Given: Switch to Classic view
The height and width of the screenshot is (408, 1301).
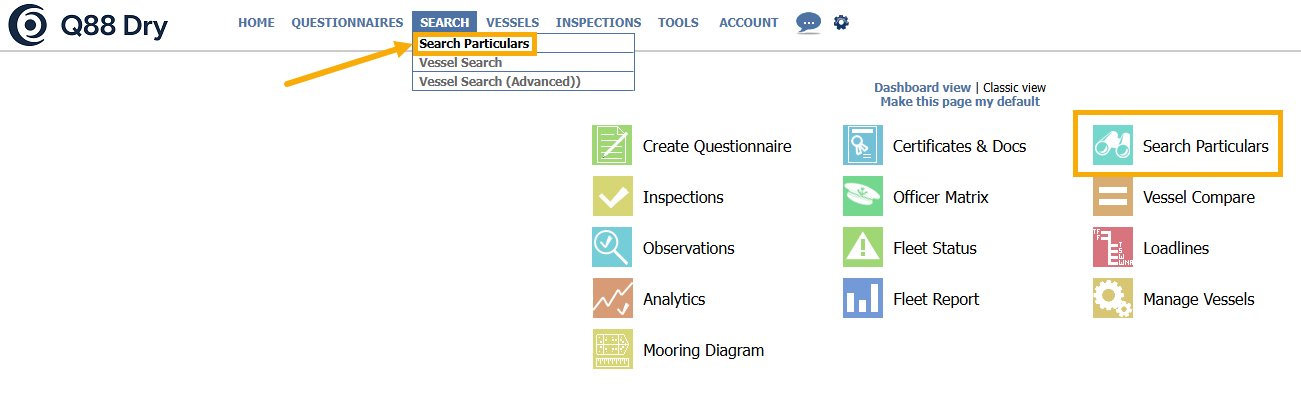Looking at the screenshot, I should (1014, 88).
